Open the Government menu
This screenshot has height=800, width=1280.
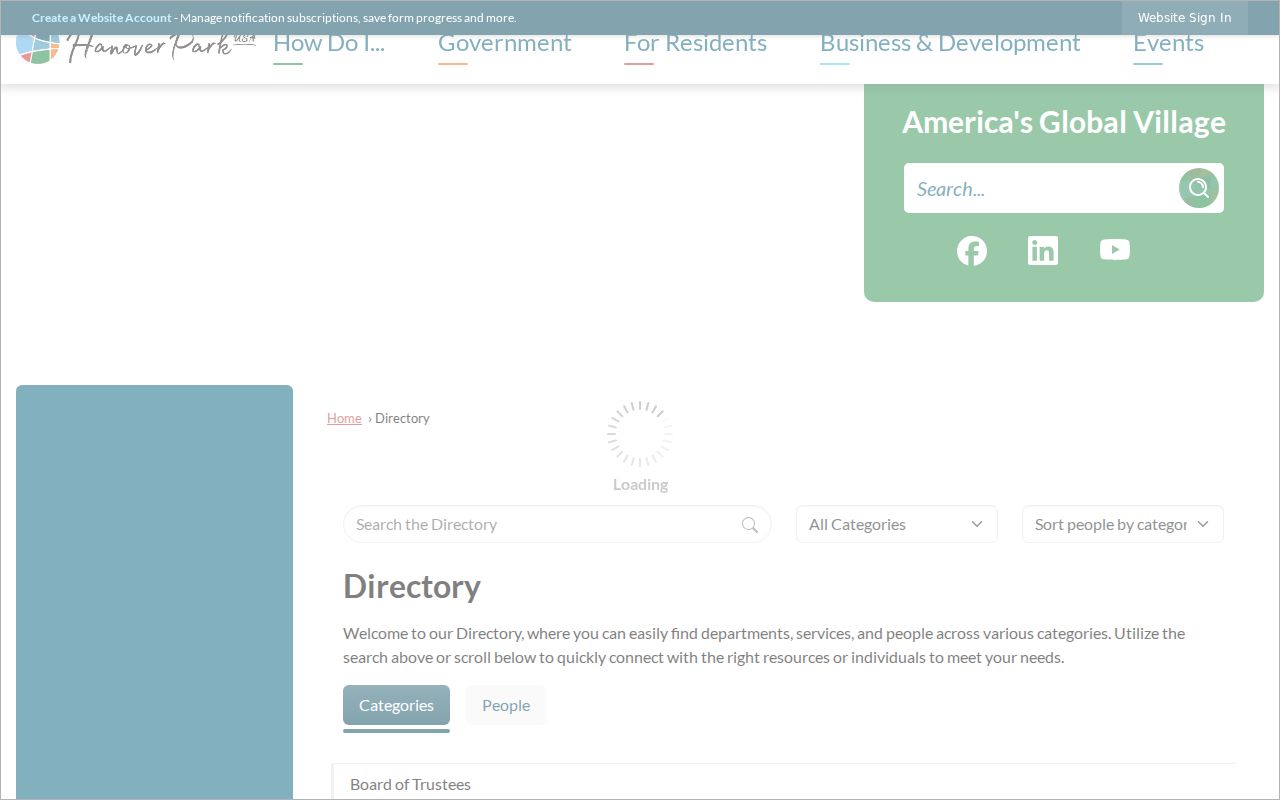tap(505, 44)
